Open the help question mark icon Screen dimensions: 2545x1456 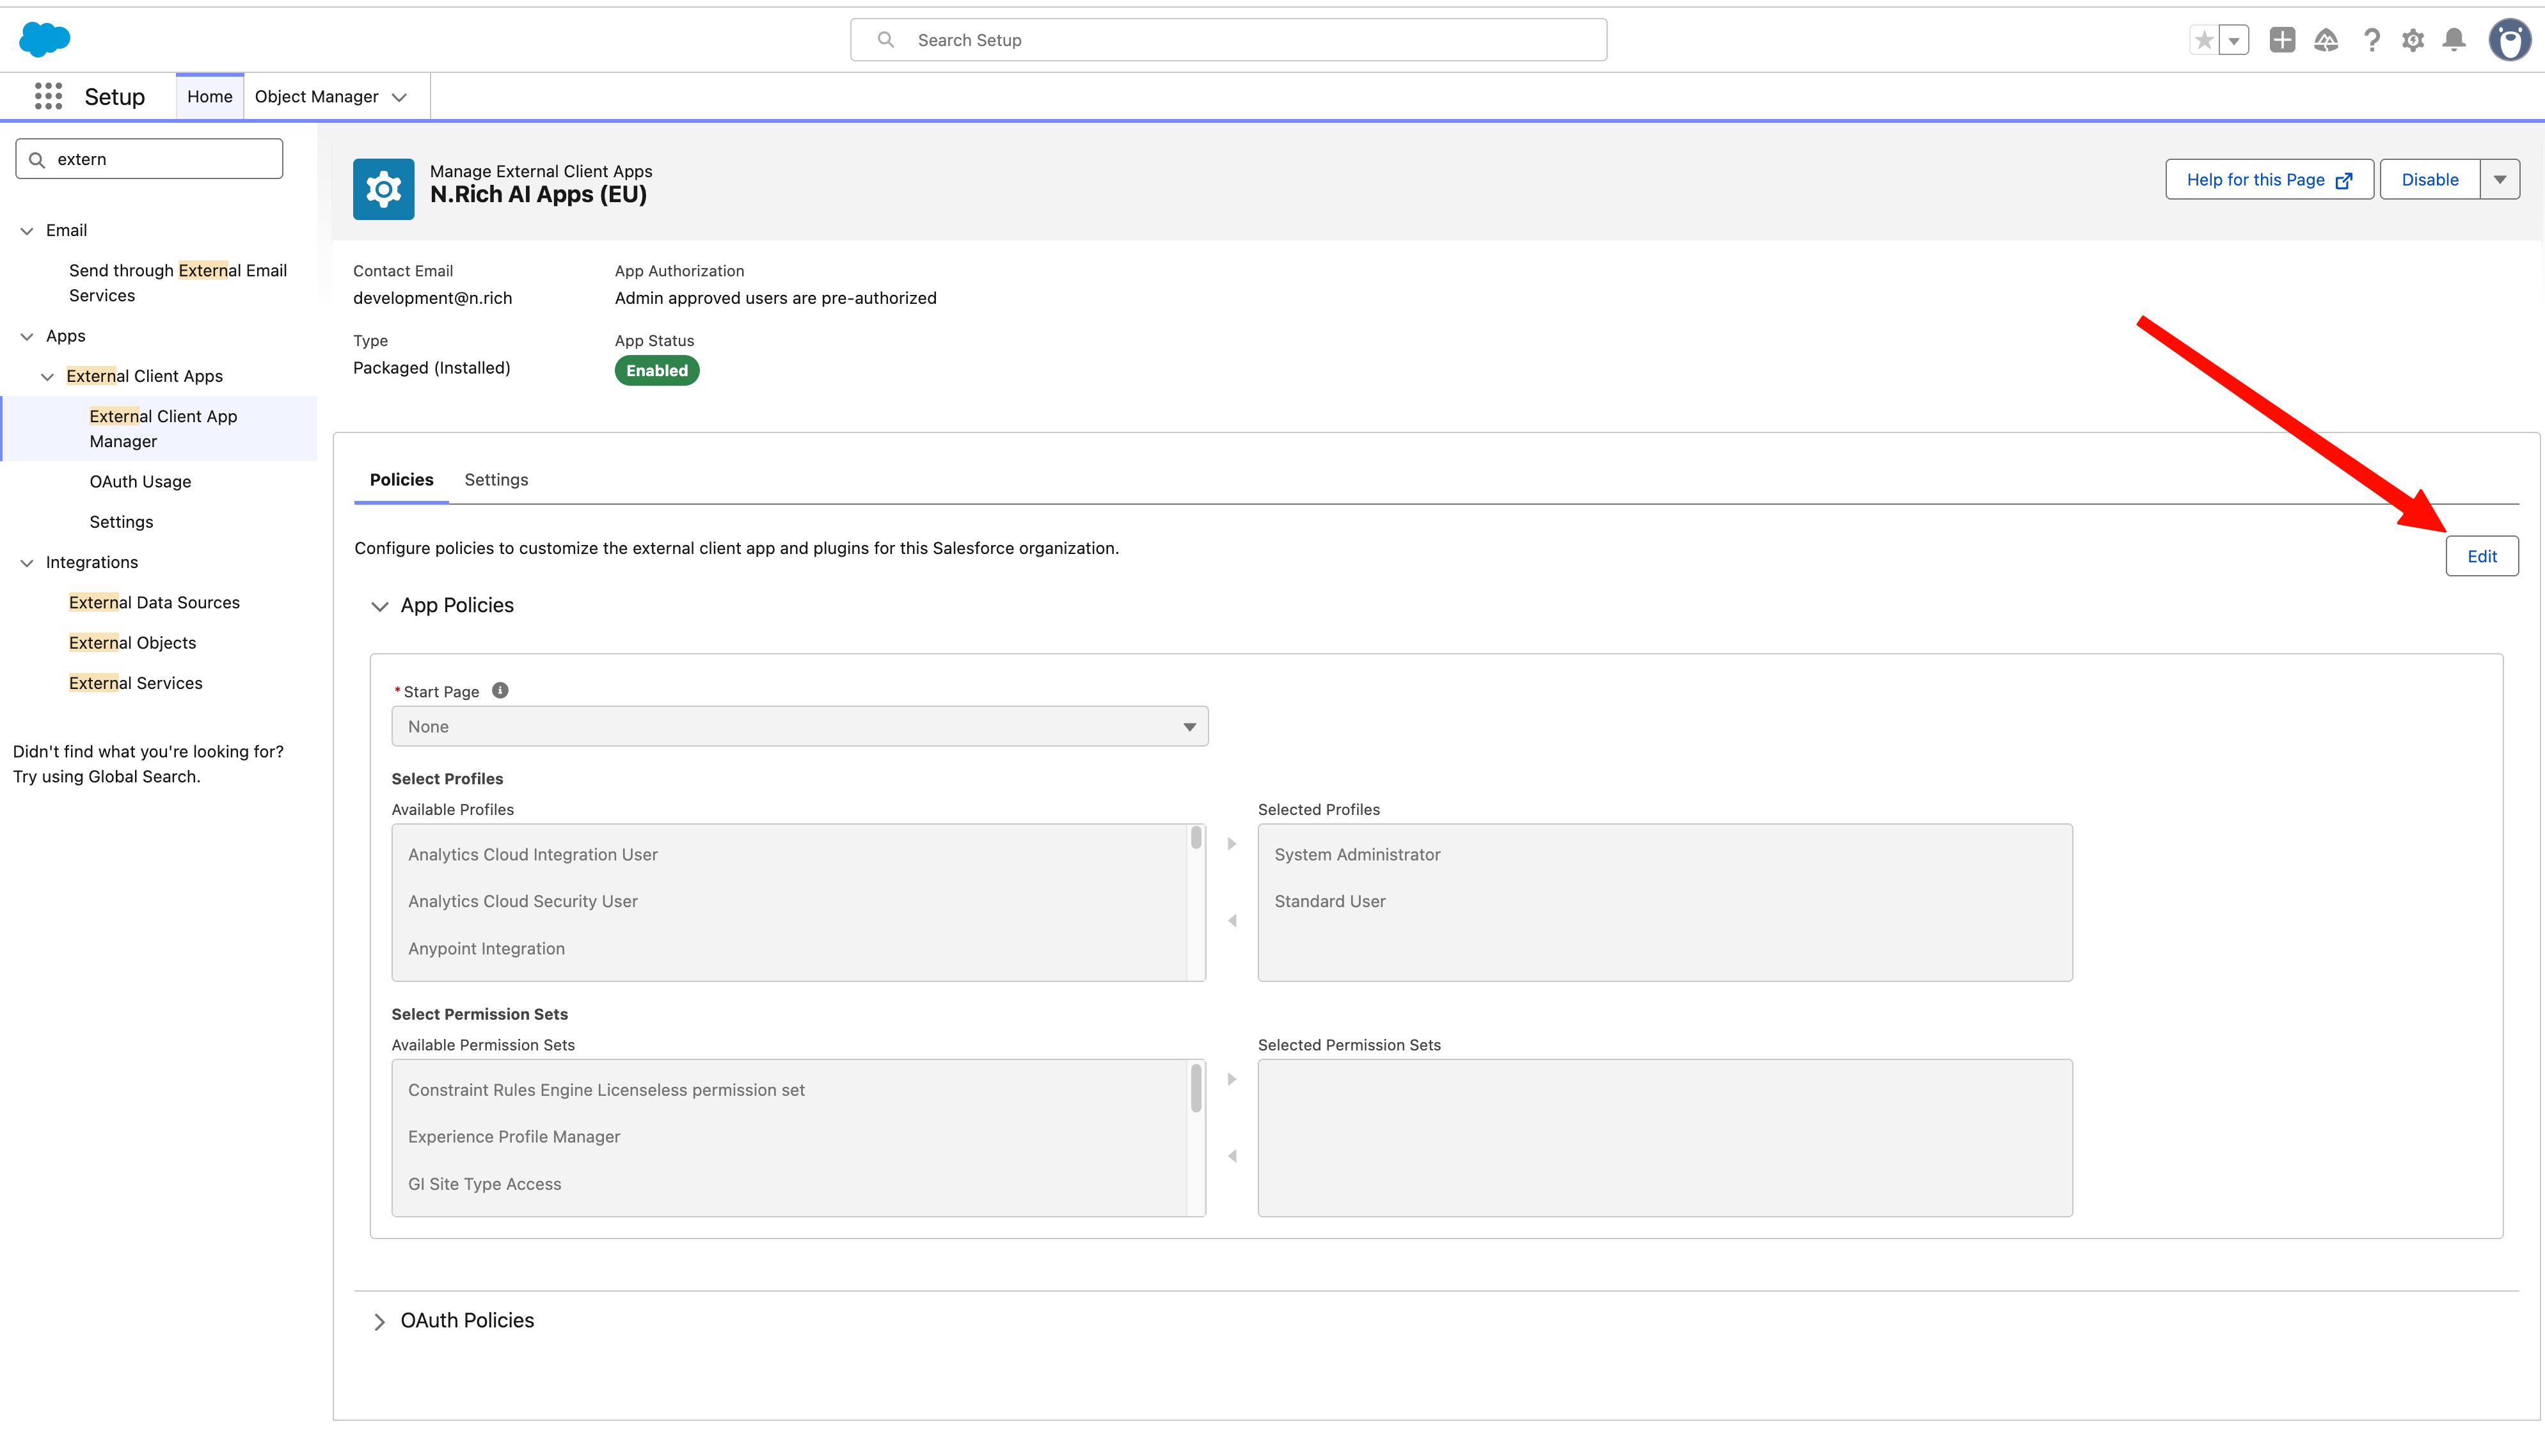point(2371,40)
